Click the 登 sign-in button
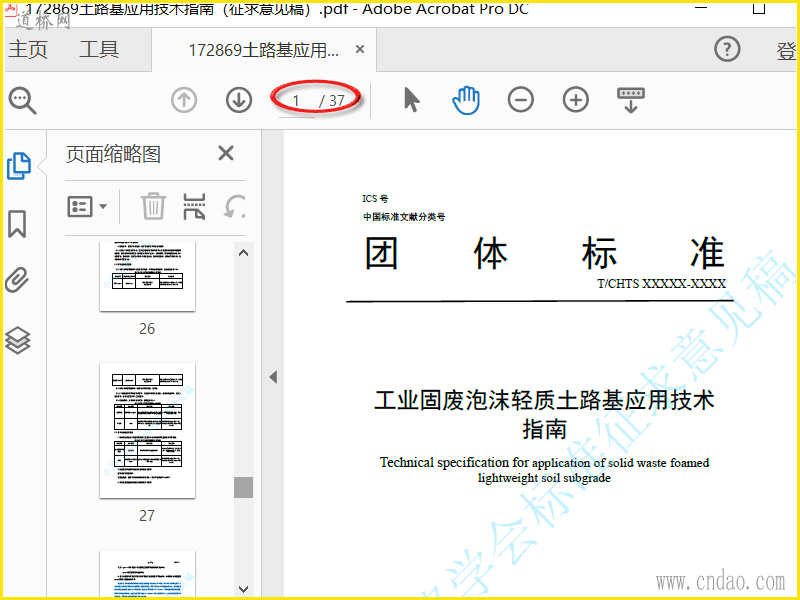The height and width of the screenshot is (600, 800). coord(786,51)
